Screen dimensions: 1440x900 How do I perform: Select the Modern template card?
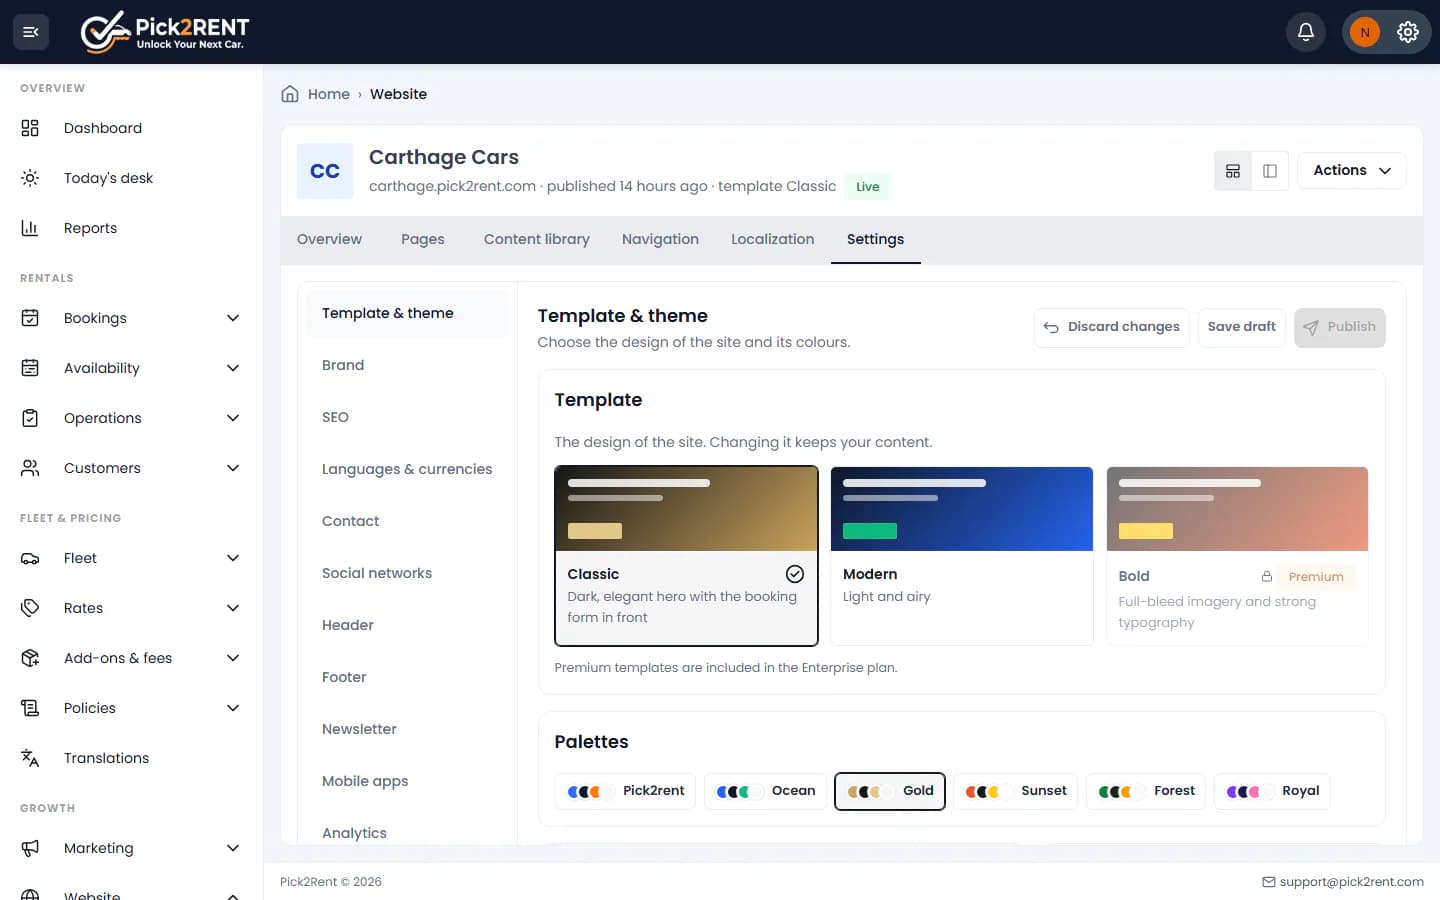point(962,556)
